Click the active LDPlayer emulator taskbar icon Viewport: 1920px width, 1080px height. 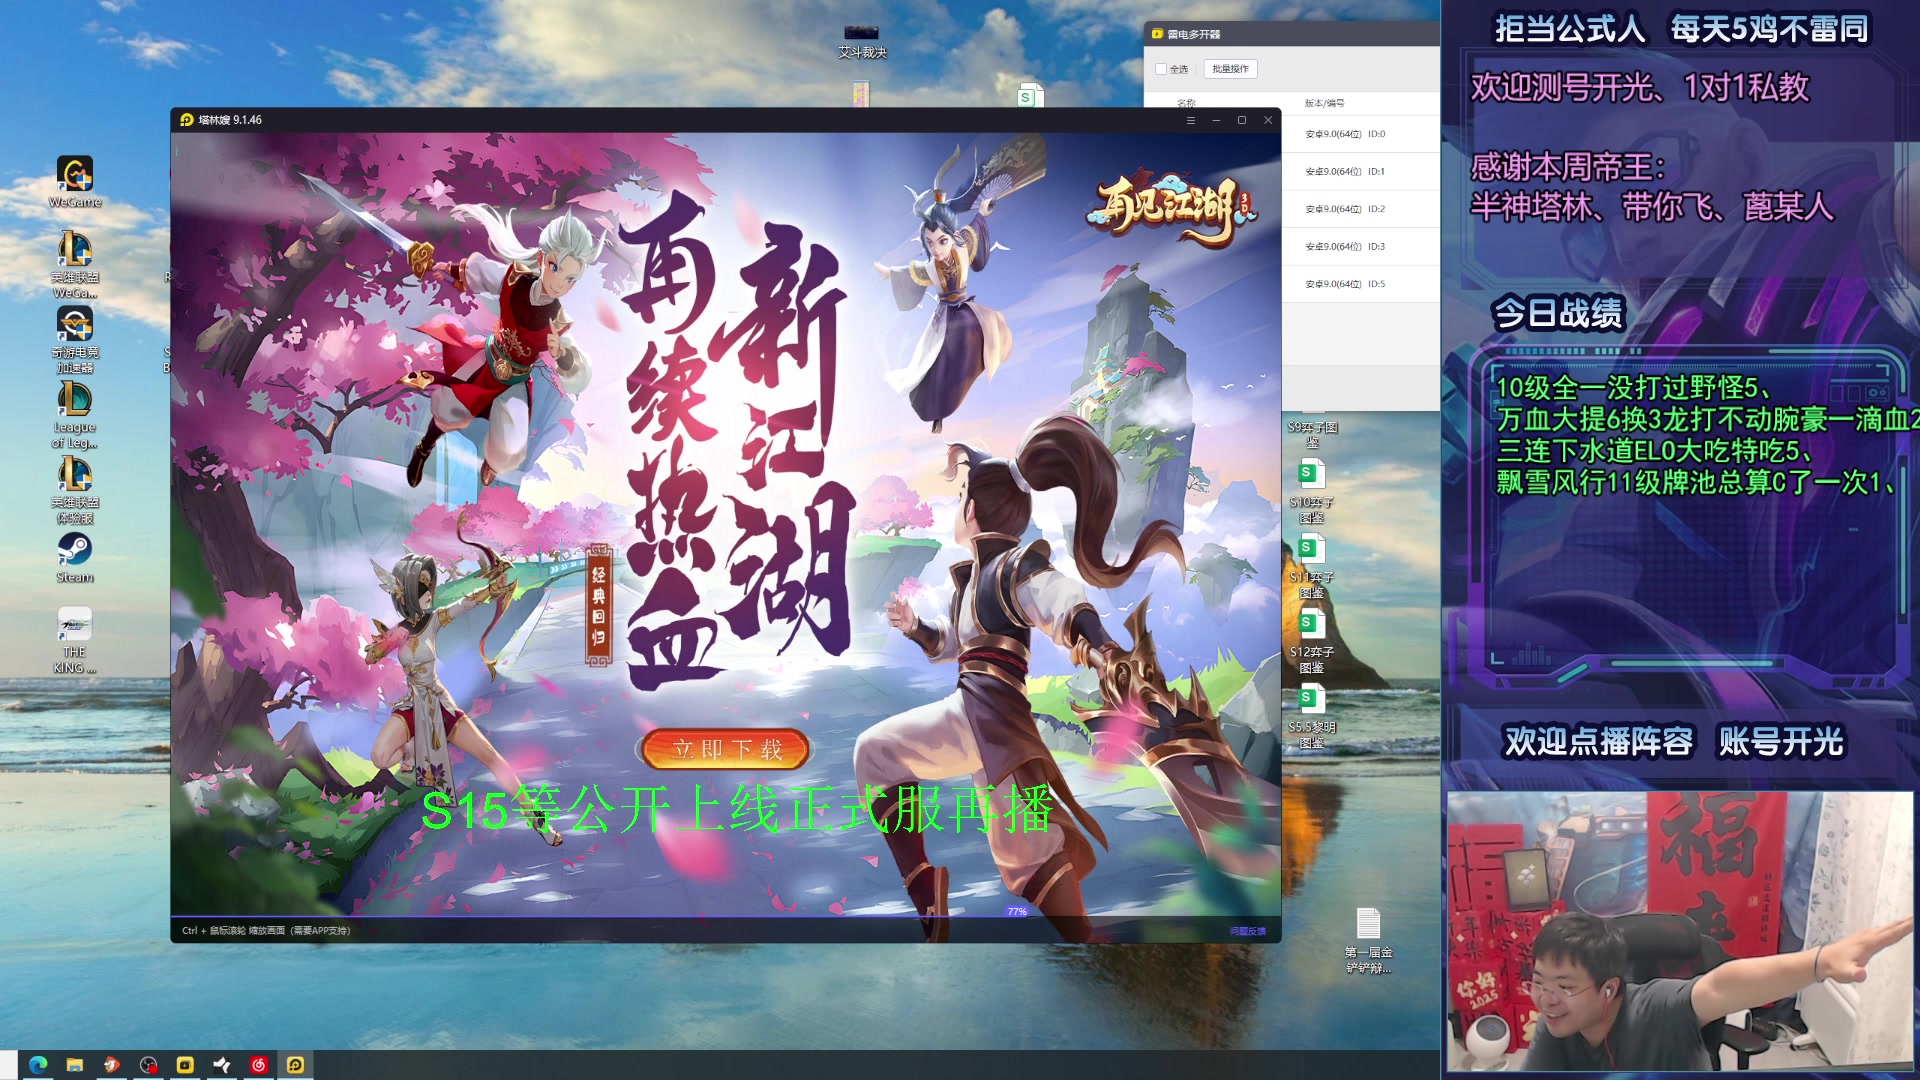tap(295, 1065)
